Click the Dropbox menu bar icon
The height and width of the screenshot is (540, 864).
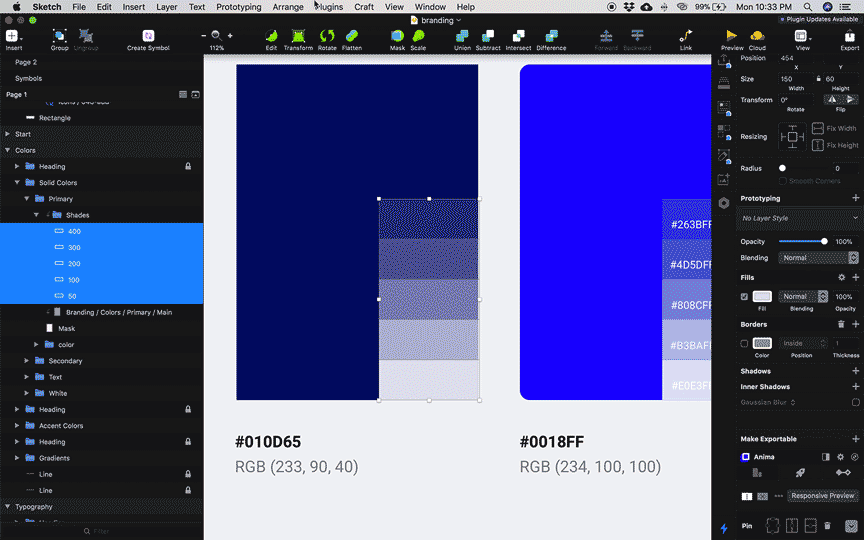point(629,7)
